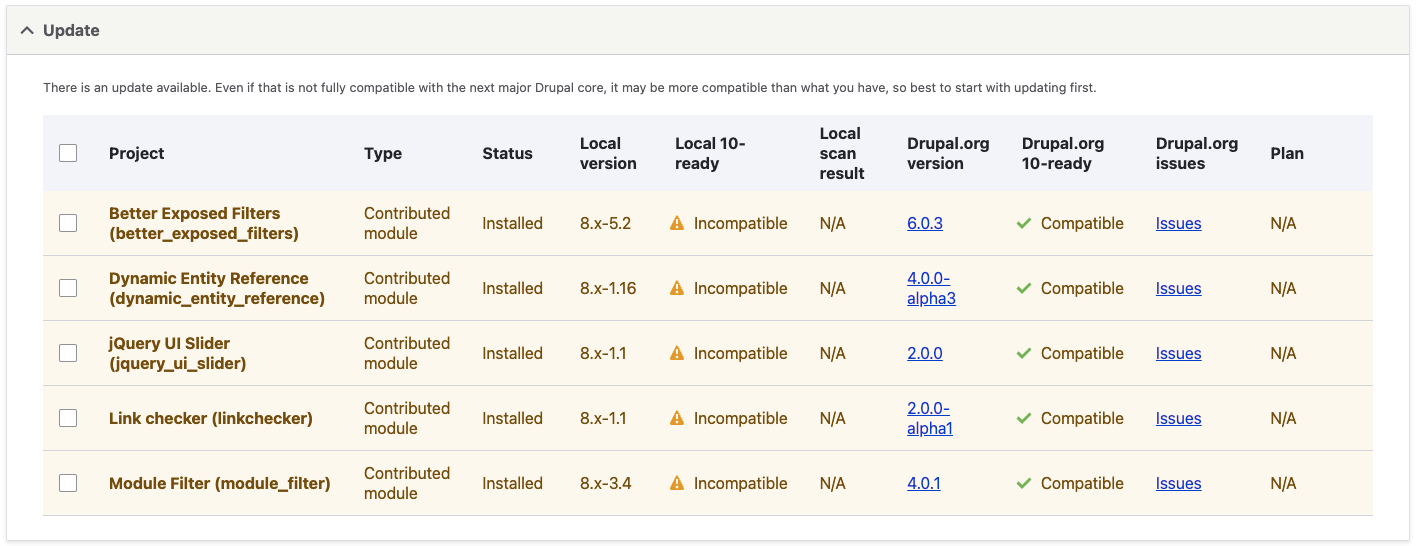Click the Local scan result column header
The height and width of the screenshot is (546, 1416).
pos(842,153)
